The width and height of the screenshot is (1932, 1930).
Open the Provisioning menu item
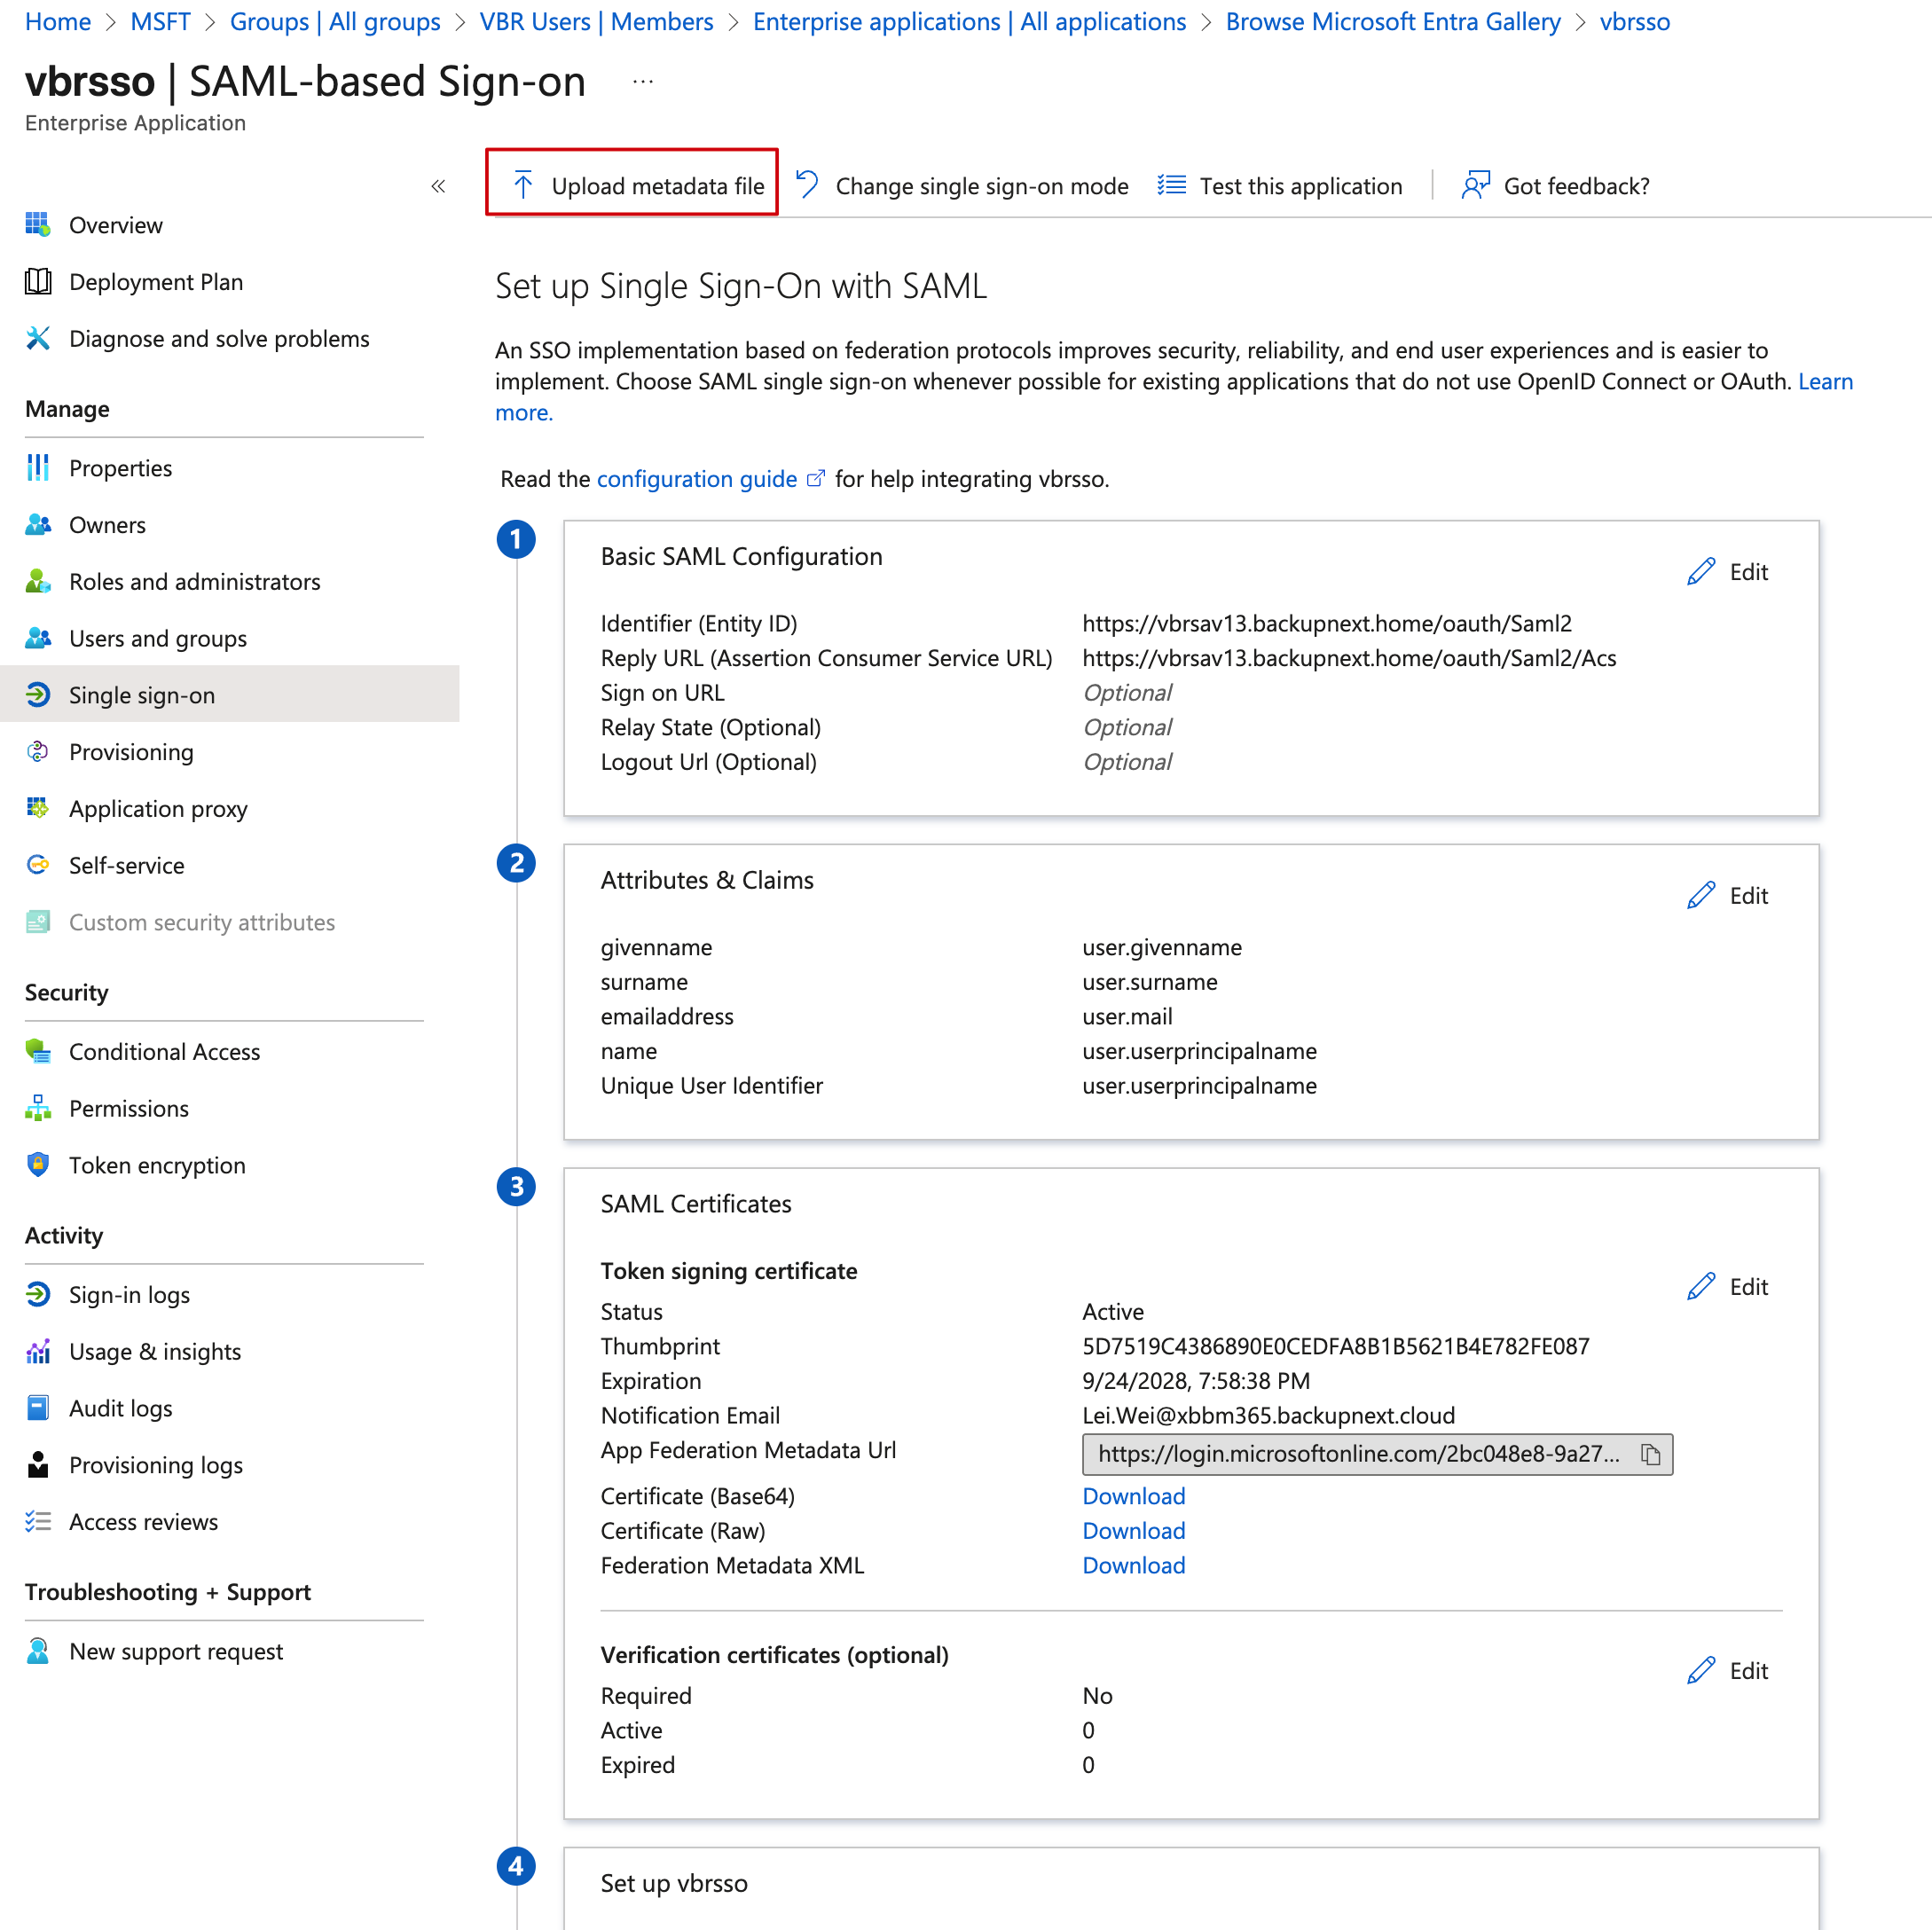[131, 752]
